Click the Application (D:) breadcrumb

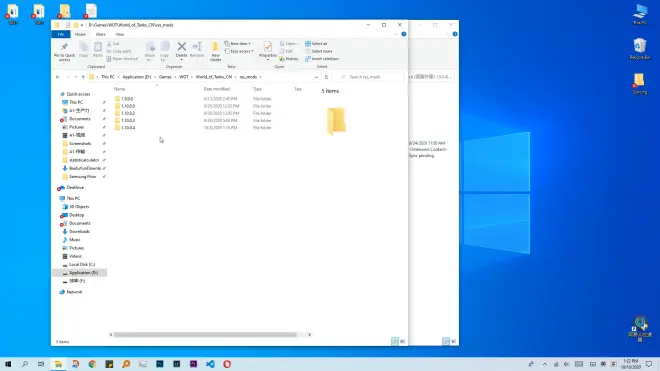tap(137, 77)
